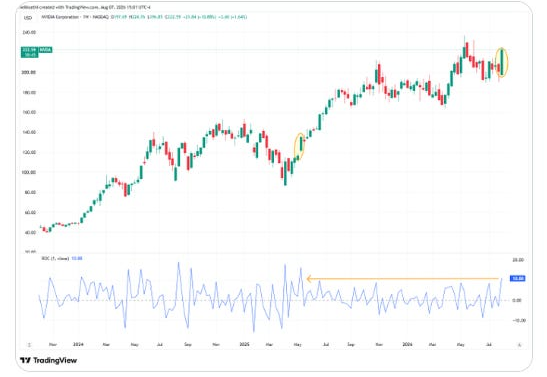Click the OHLC values in chart legend
Viewport: 547px width, 377px height.
tap(179, 17)
